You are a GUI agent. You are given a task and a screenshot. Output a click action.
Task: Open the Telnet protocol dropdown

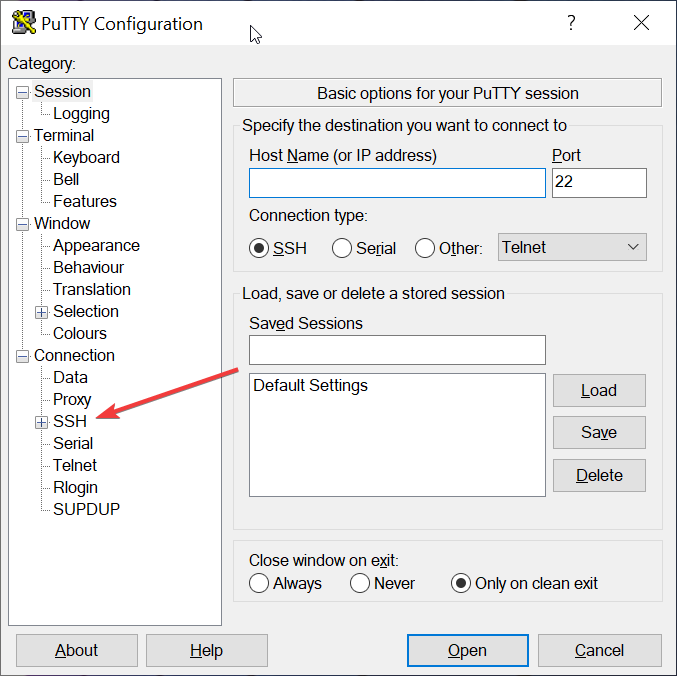pyautogui.click(x=572, y=247)
